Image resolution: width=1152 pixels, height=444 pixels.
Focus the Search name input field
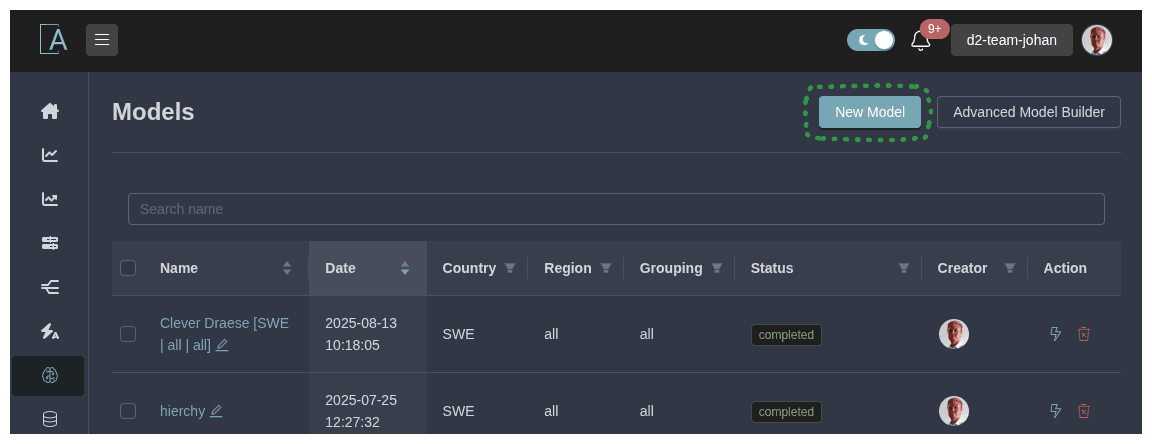point(616,209)
